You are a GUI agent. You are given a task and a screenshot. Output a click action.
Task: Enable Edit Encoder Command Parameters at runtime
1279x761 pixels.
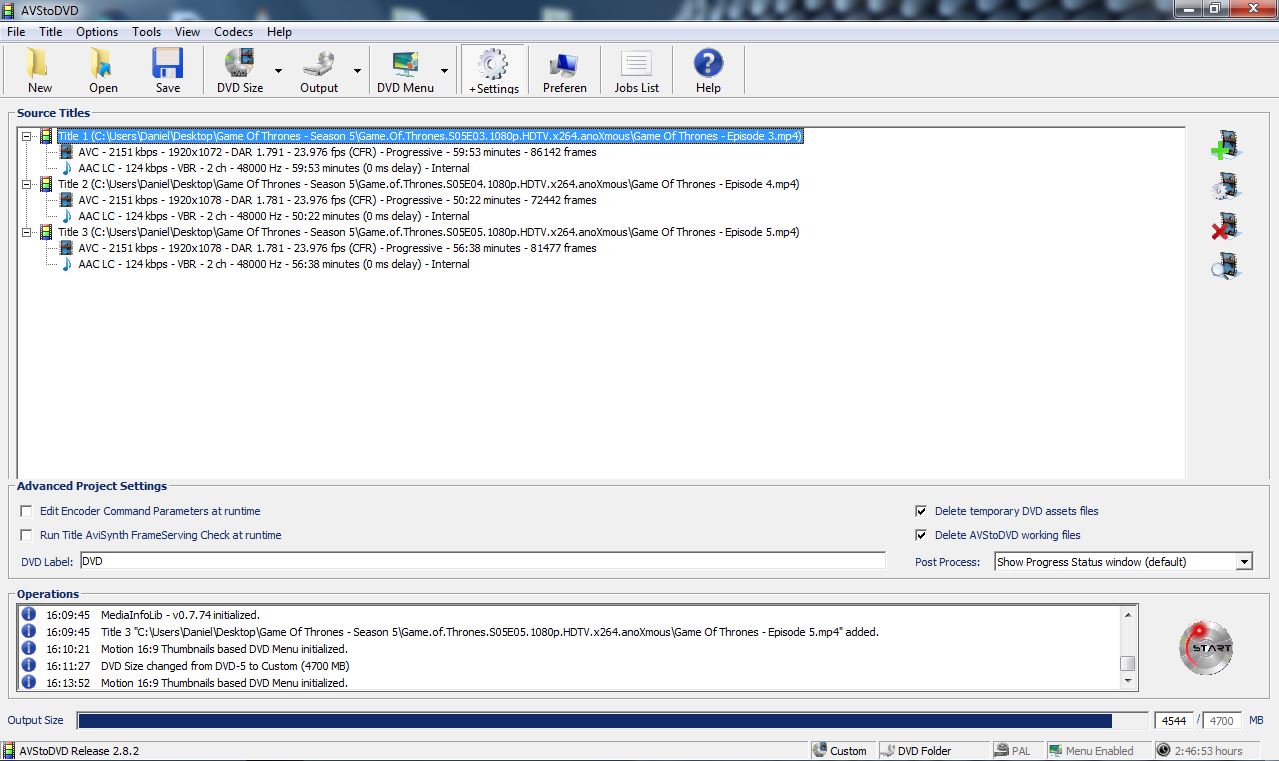coord(27,511)
